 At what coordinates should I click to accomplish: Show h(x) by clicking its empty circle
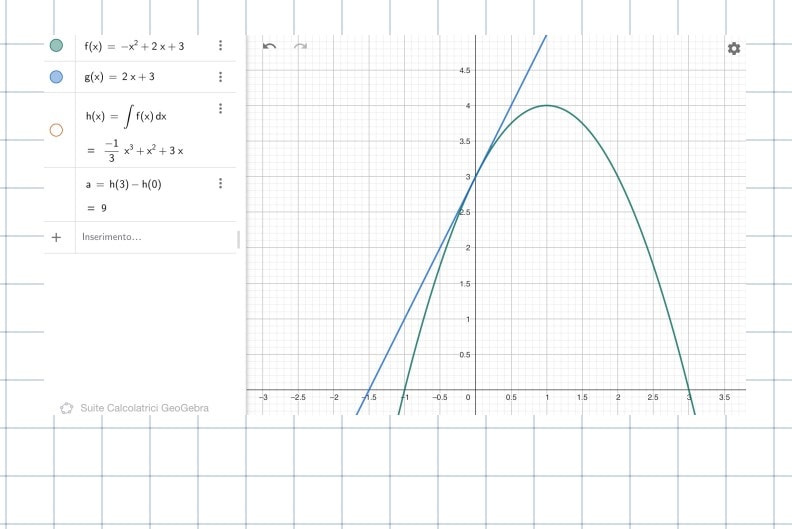click(x=56, y=130)
